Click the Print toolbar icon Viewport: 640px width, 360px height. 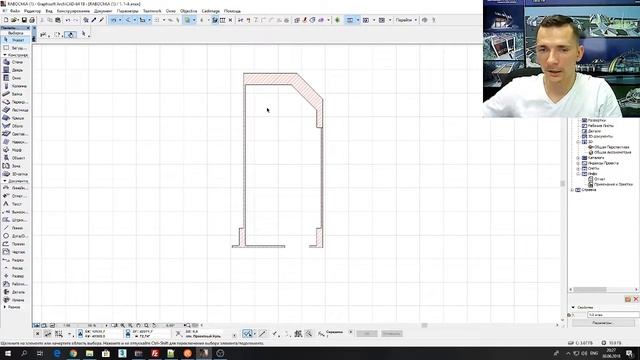32,20
